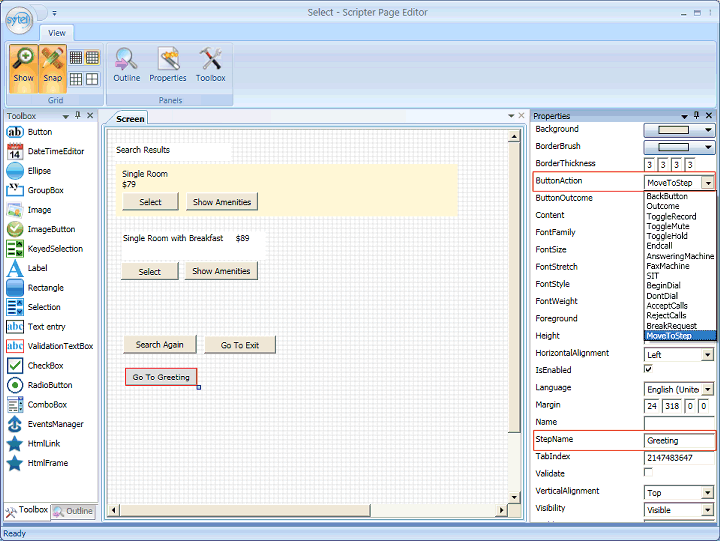Click the Go To Exit button

240,345
